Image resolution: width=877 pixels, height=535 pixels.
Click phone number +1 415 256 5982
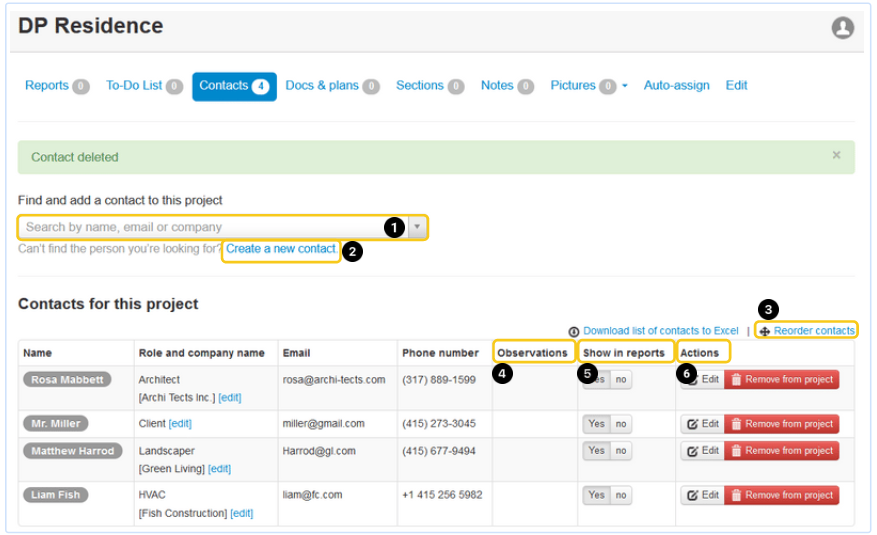tap(442, 495)
